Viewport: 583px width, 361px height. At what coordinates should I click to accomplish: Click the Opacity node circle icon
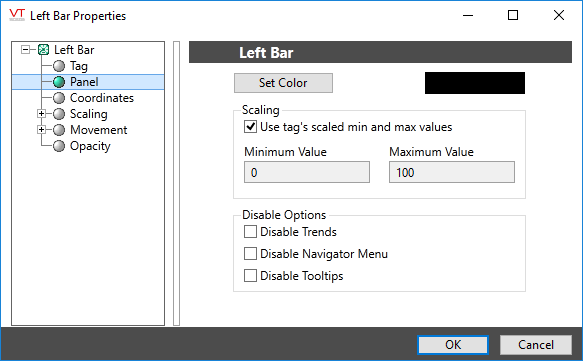pyautogui.click(x=59, y=146)
